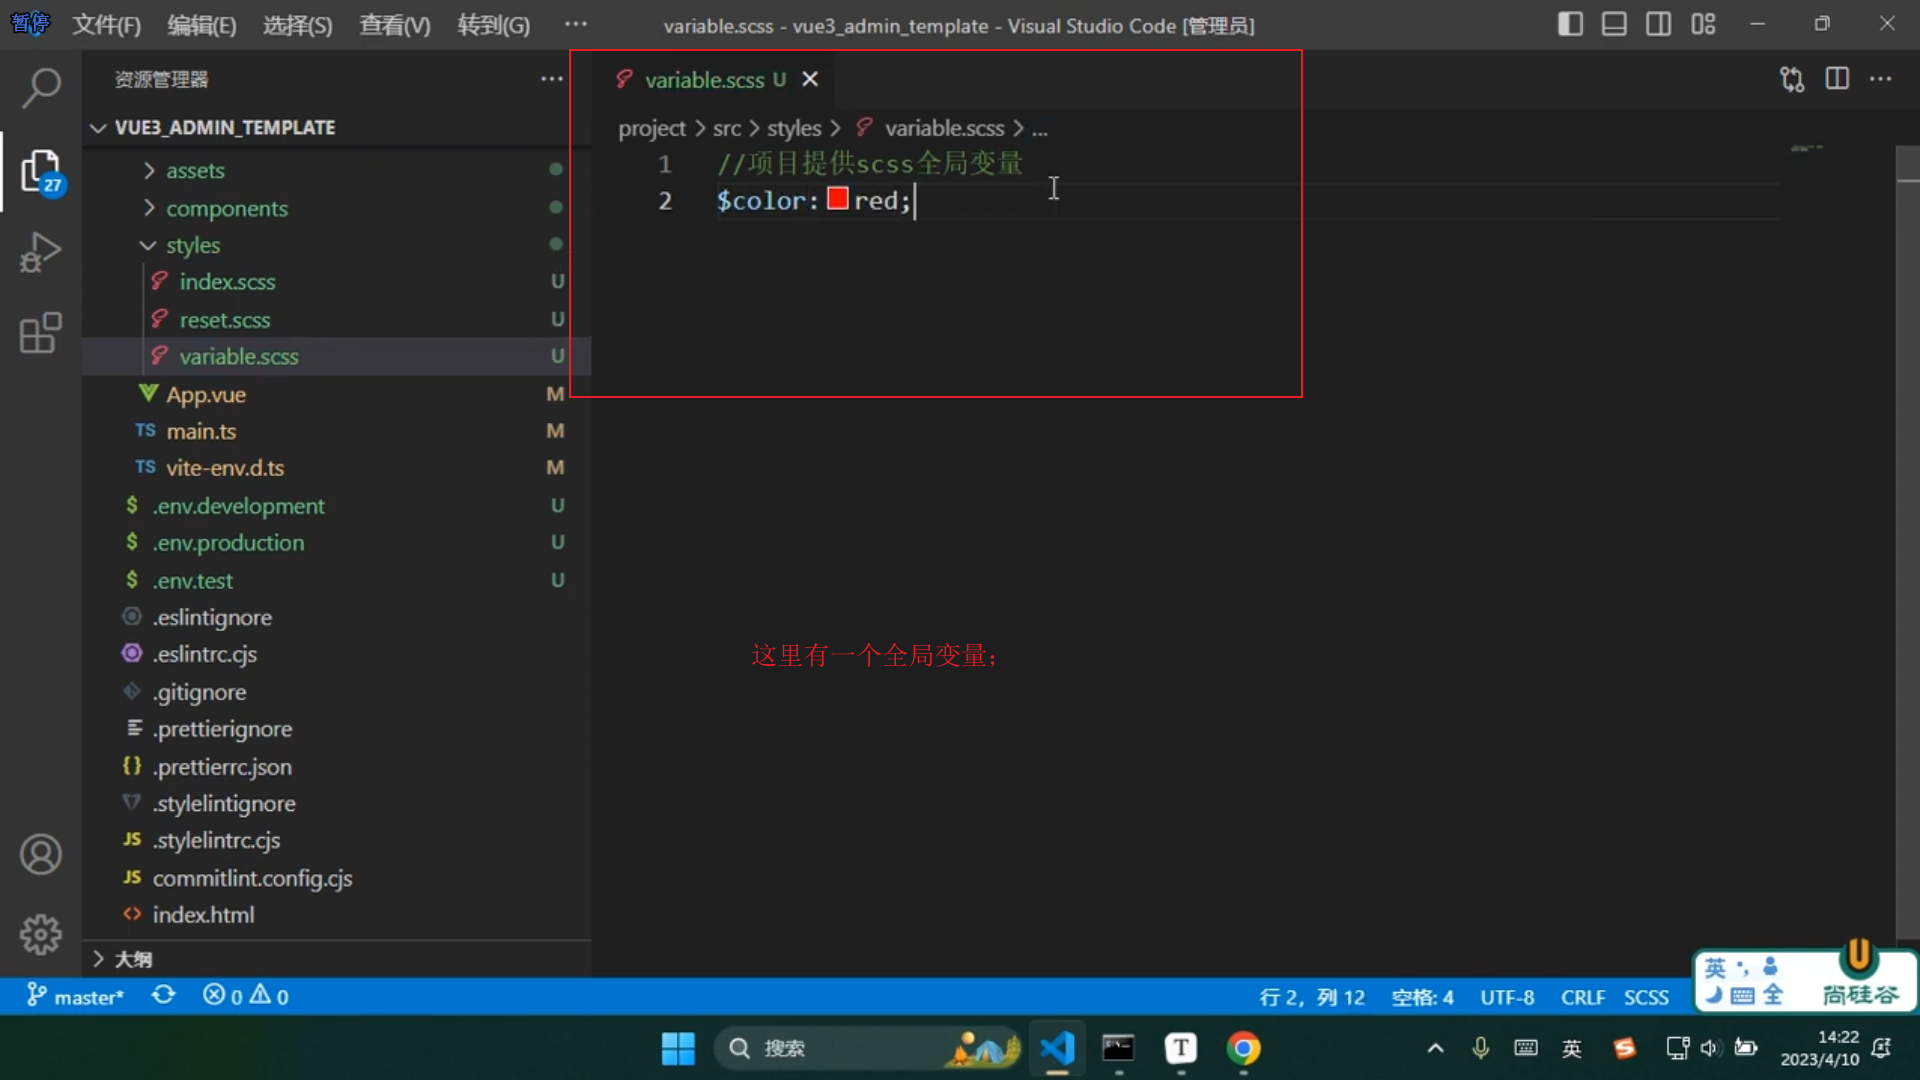Open the 查看(V) menu
Image resolution: width=1920 pixels, height=1080 pixels.
tap(395, 25)
